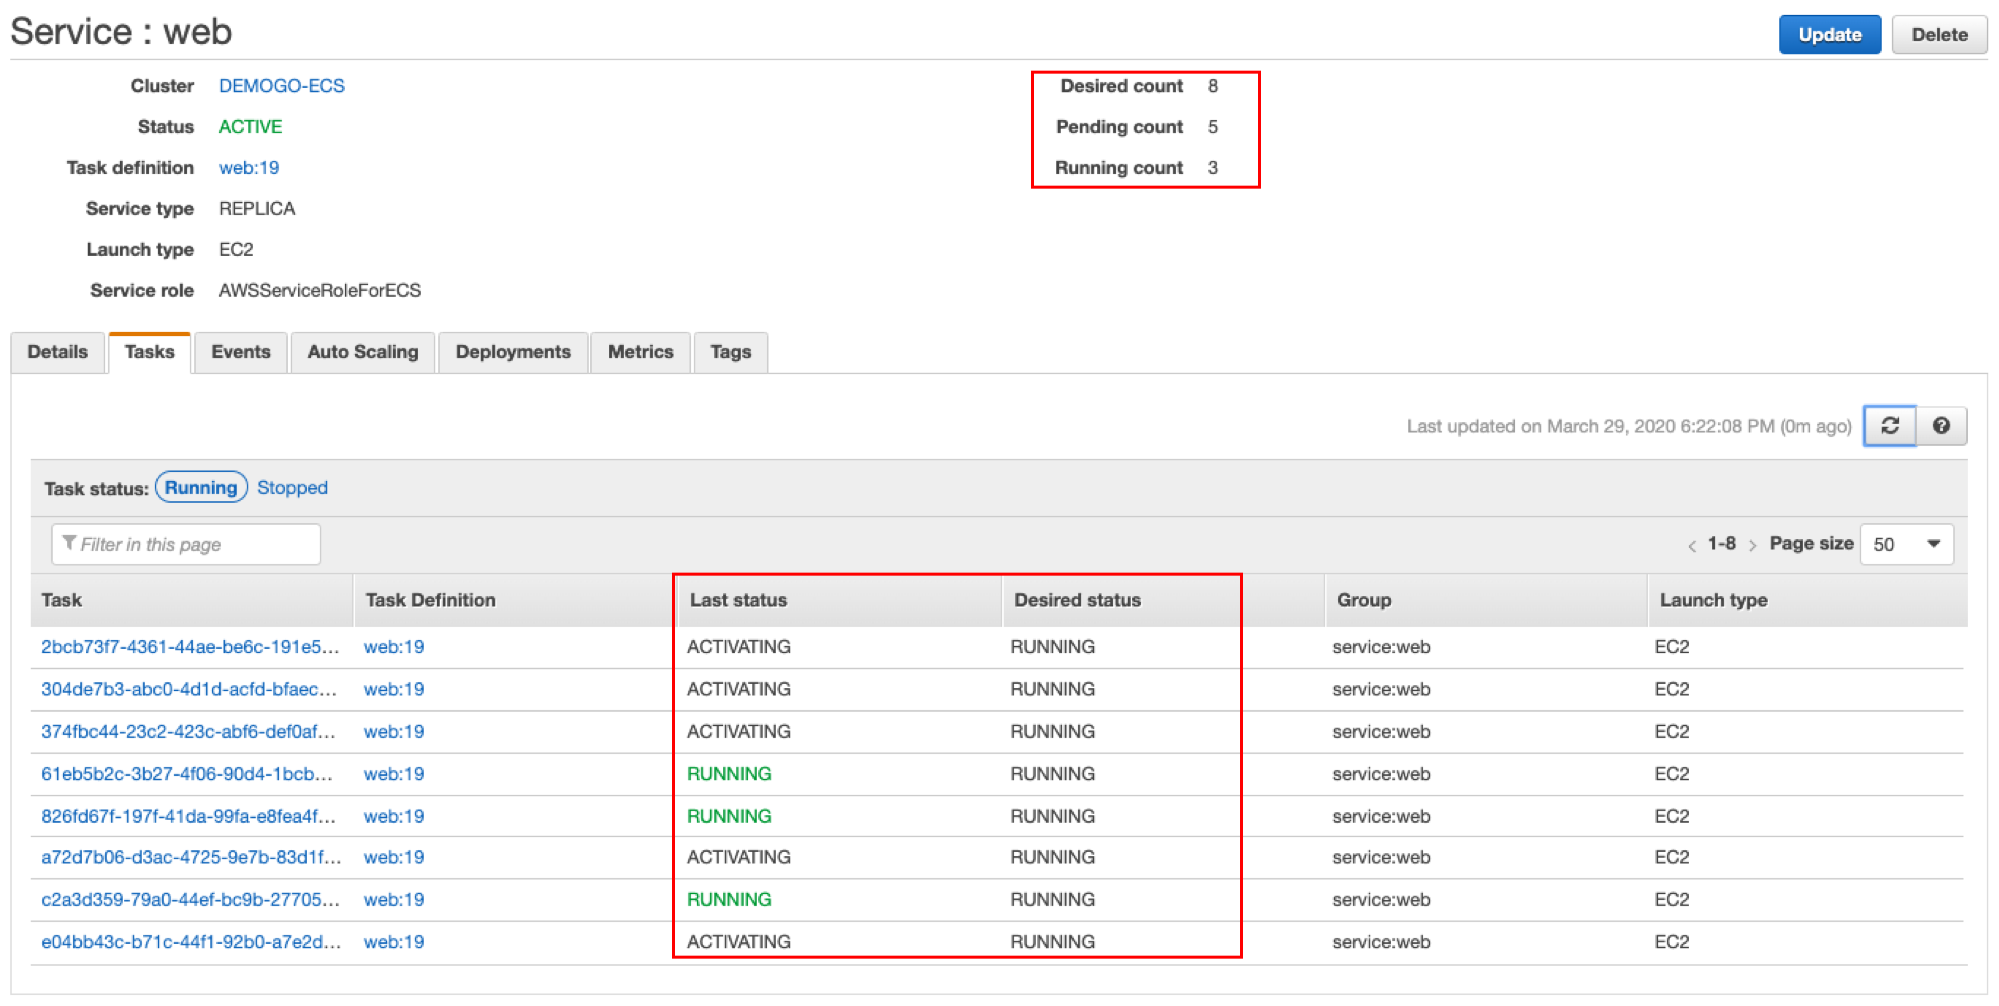Select ACTIVATING status in the e04bb43c row
Image resolution: width=1999 pixels, height=1006 pixels.
(x=739, y=942)
